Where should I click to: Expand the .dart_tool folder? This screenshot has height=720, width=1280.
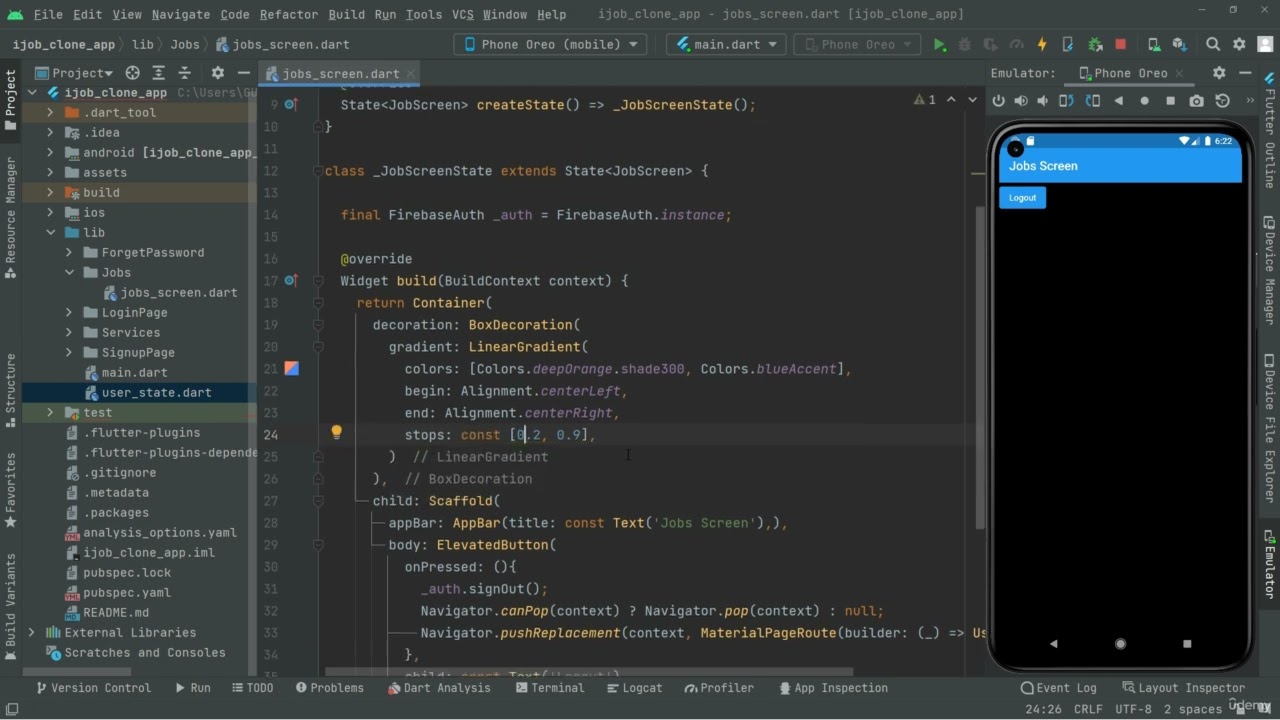pos(50,113)
